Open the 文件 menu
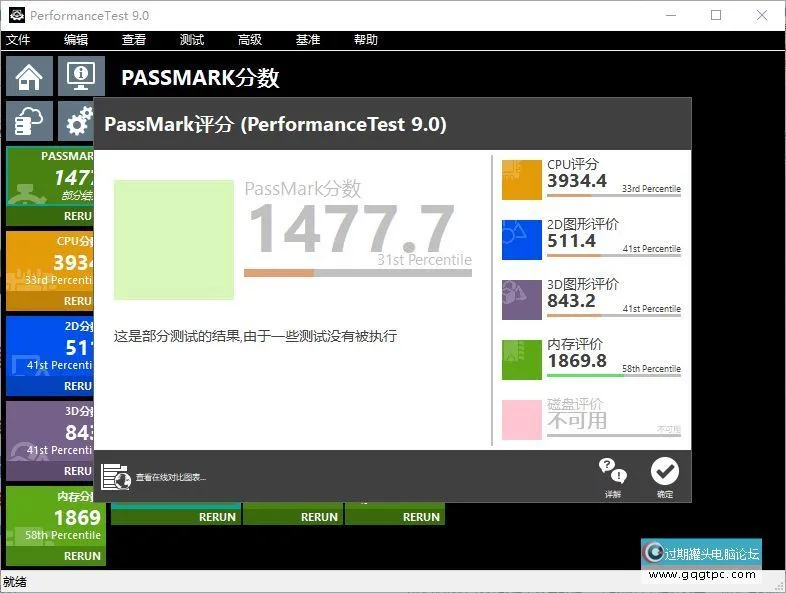 pos(18,40)
